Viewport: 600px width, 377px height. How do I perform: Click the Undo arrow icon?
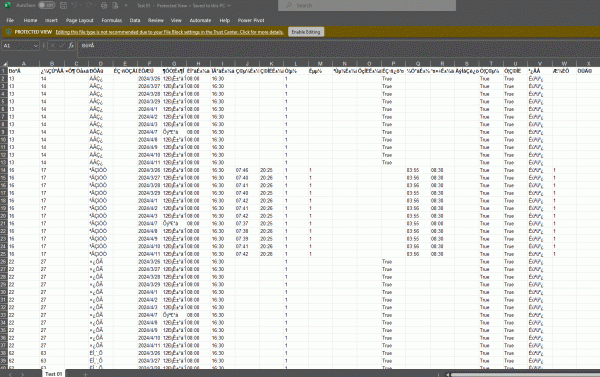(75, 5)
